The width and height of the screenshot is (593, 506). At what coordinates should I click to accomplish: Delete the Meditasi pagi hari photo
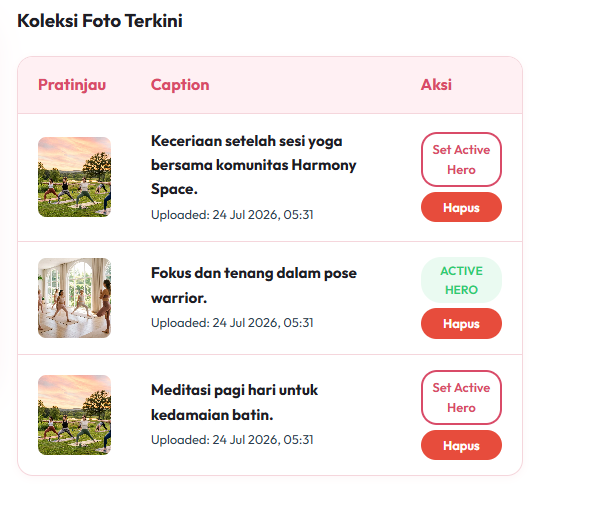point(461,445)
